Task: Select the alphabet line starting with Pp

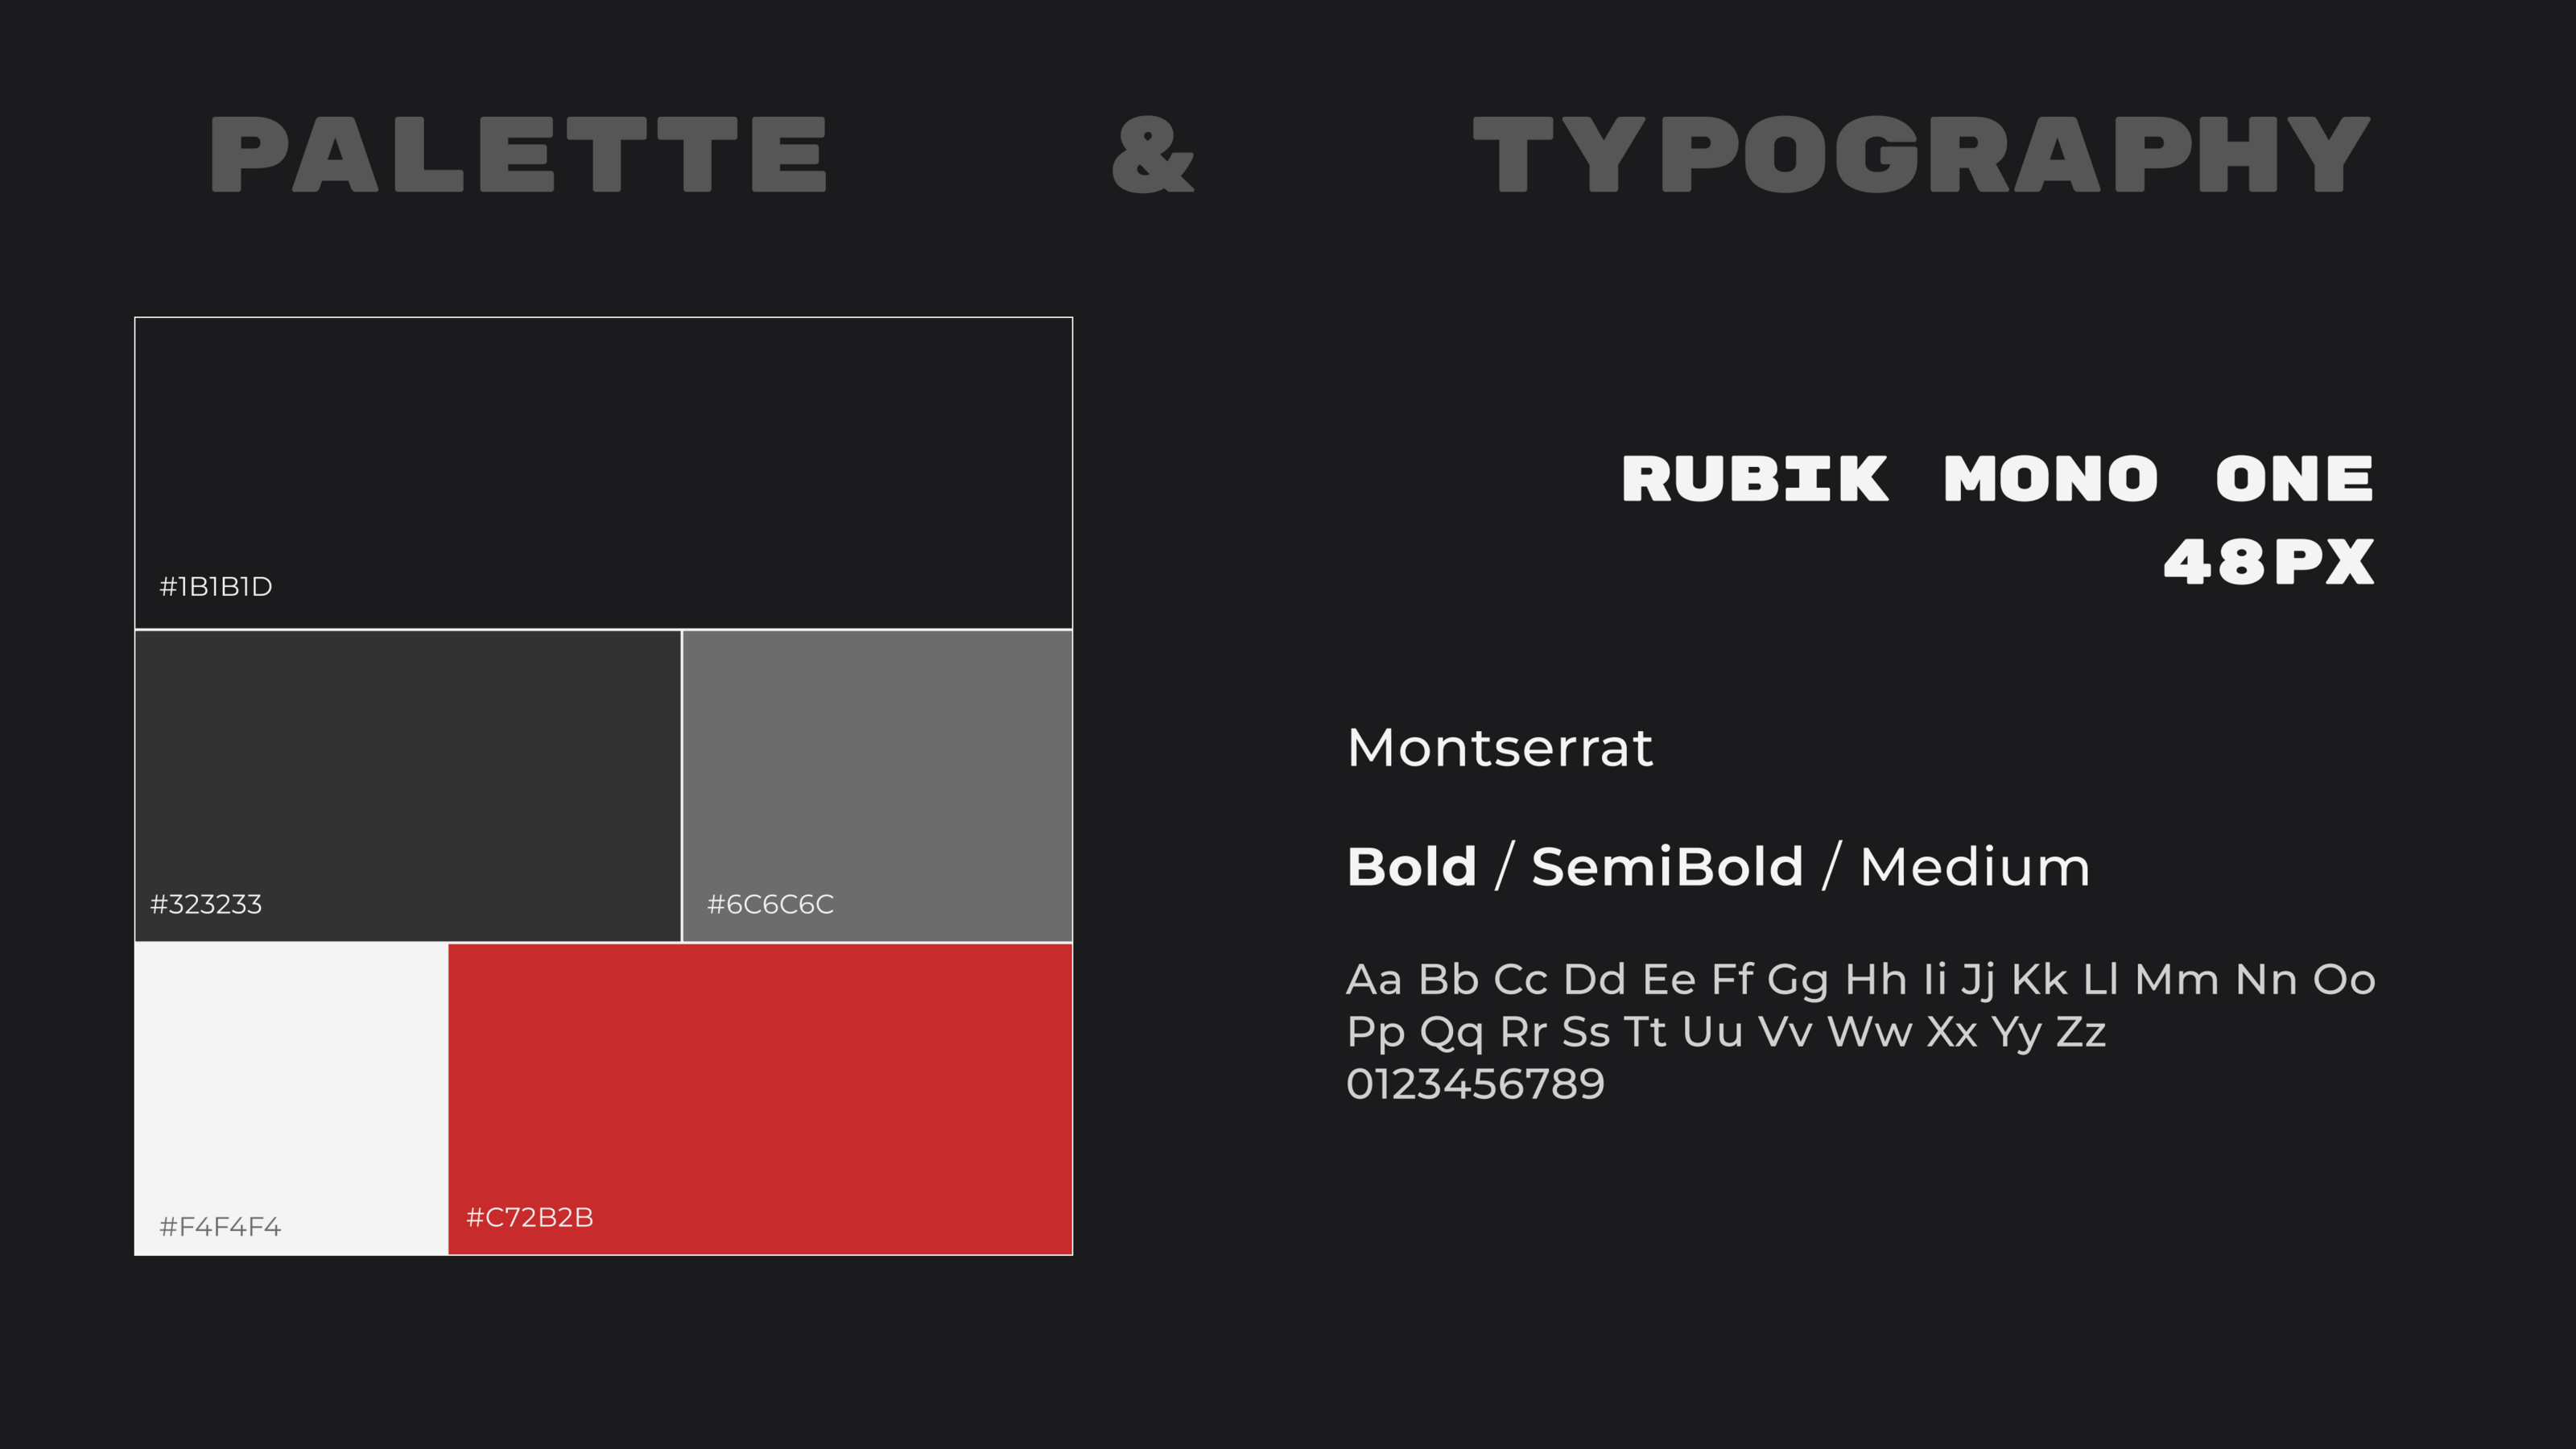Action: (1726, 1032)
